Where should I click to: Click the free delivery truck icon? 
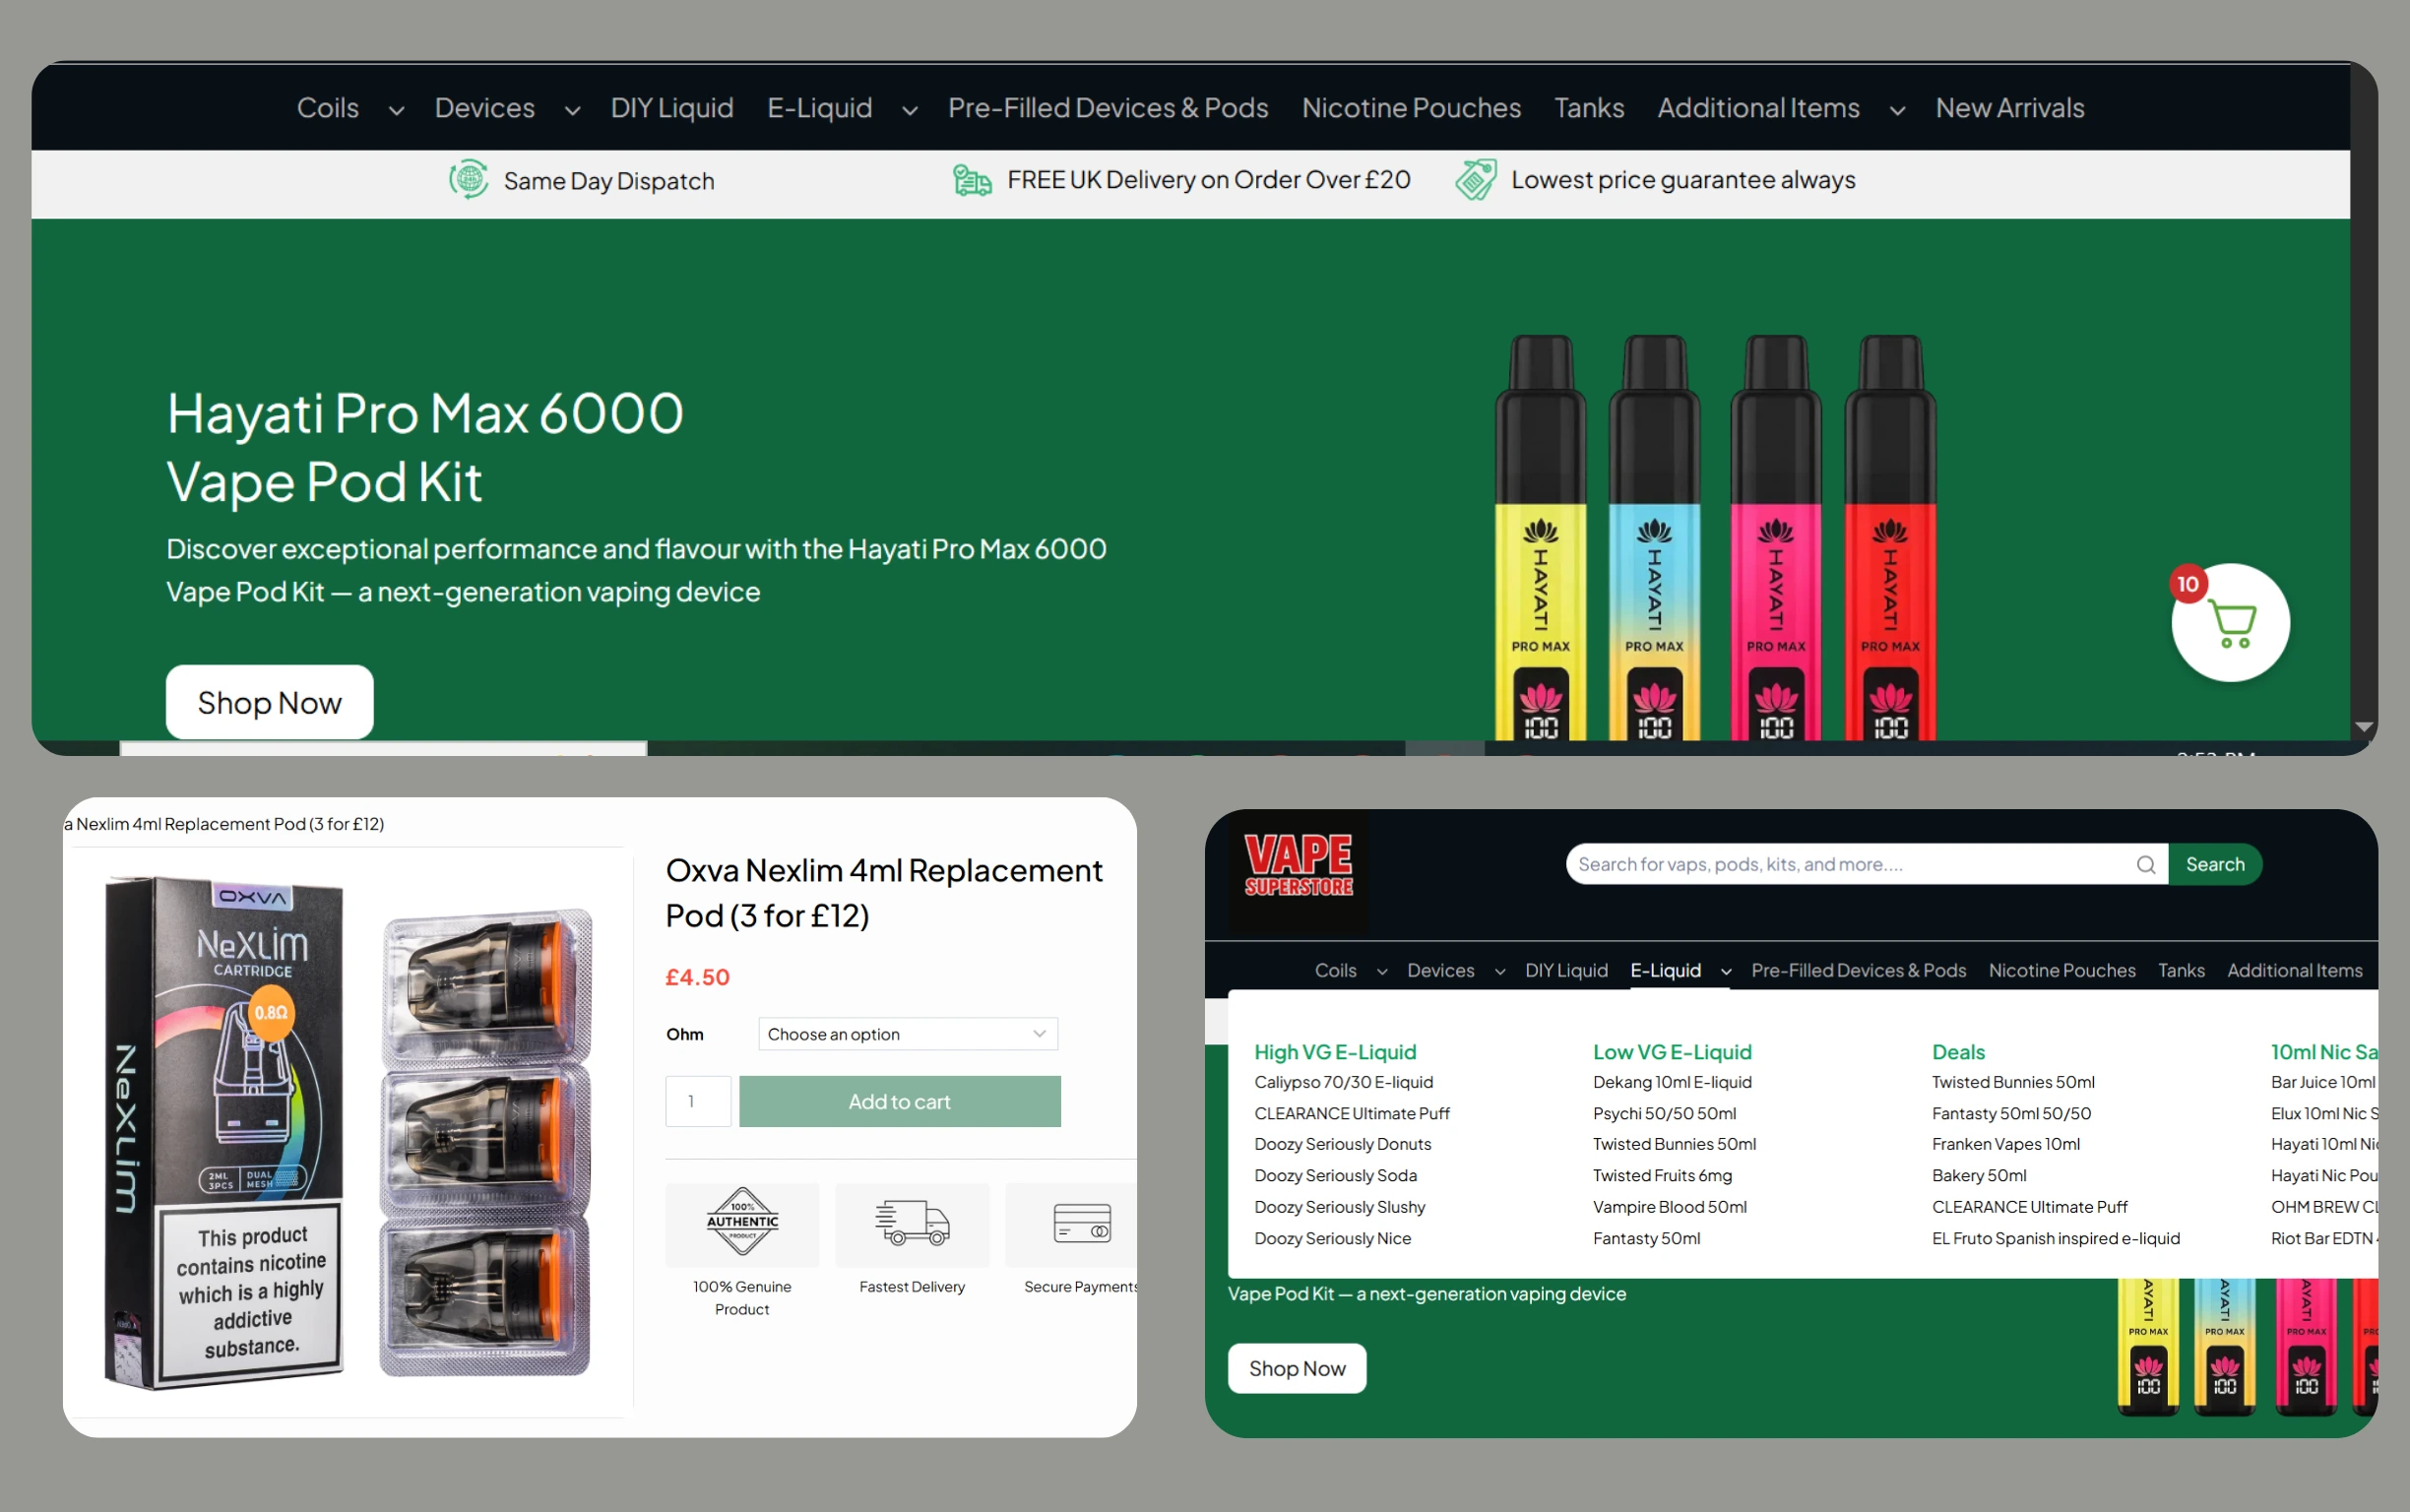[x=971, y=180]
